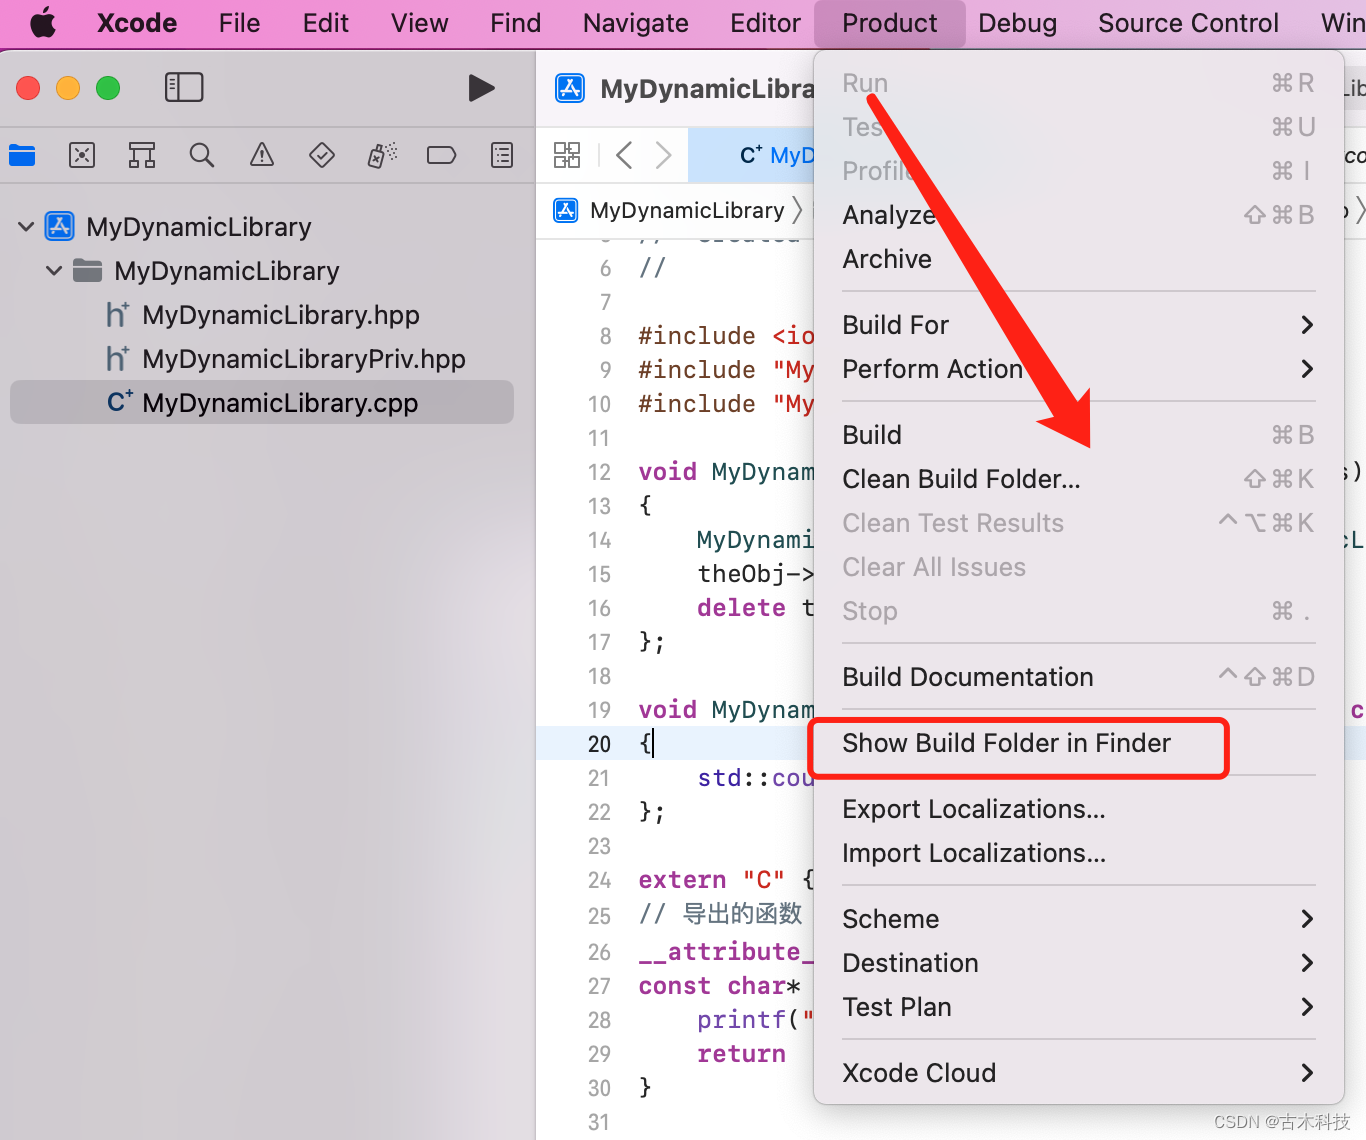
Task: Expand the Test Plan submenu
Action: [1078, 1007]
